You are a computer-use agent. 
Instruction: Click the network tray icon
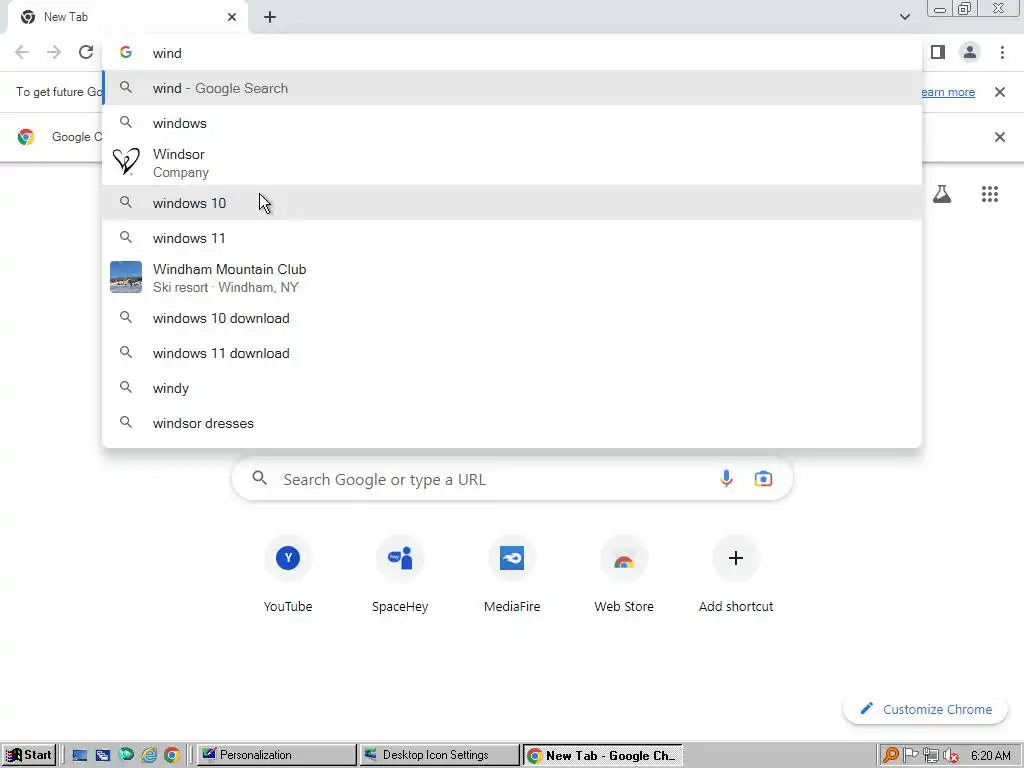(931, 756)
